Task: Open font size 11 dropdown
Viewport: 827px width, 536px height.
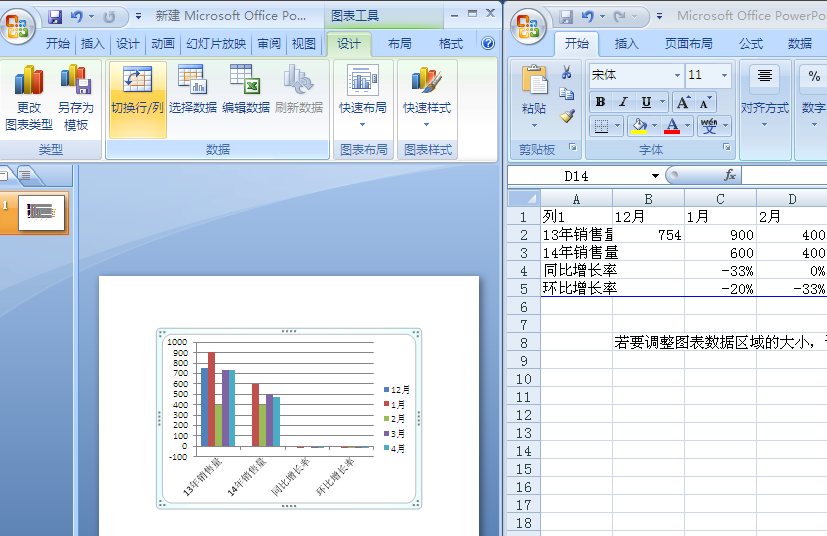Action: click(x=725, y=75)
